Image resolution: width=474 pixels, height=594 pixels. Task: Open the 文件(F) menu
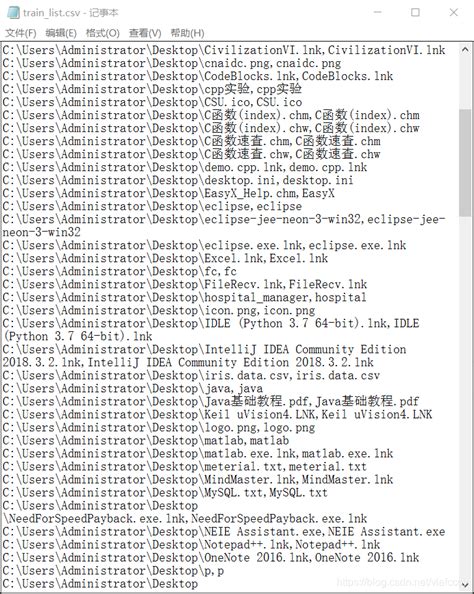(21, 33)
